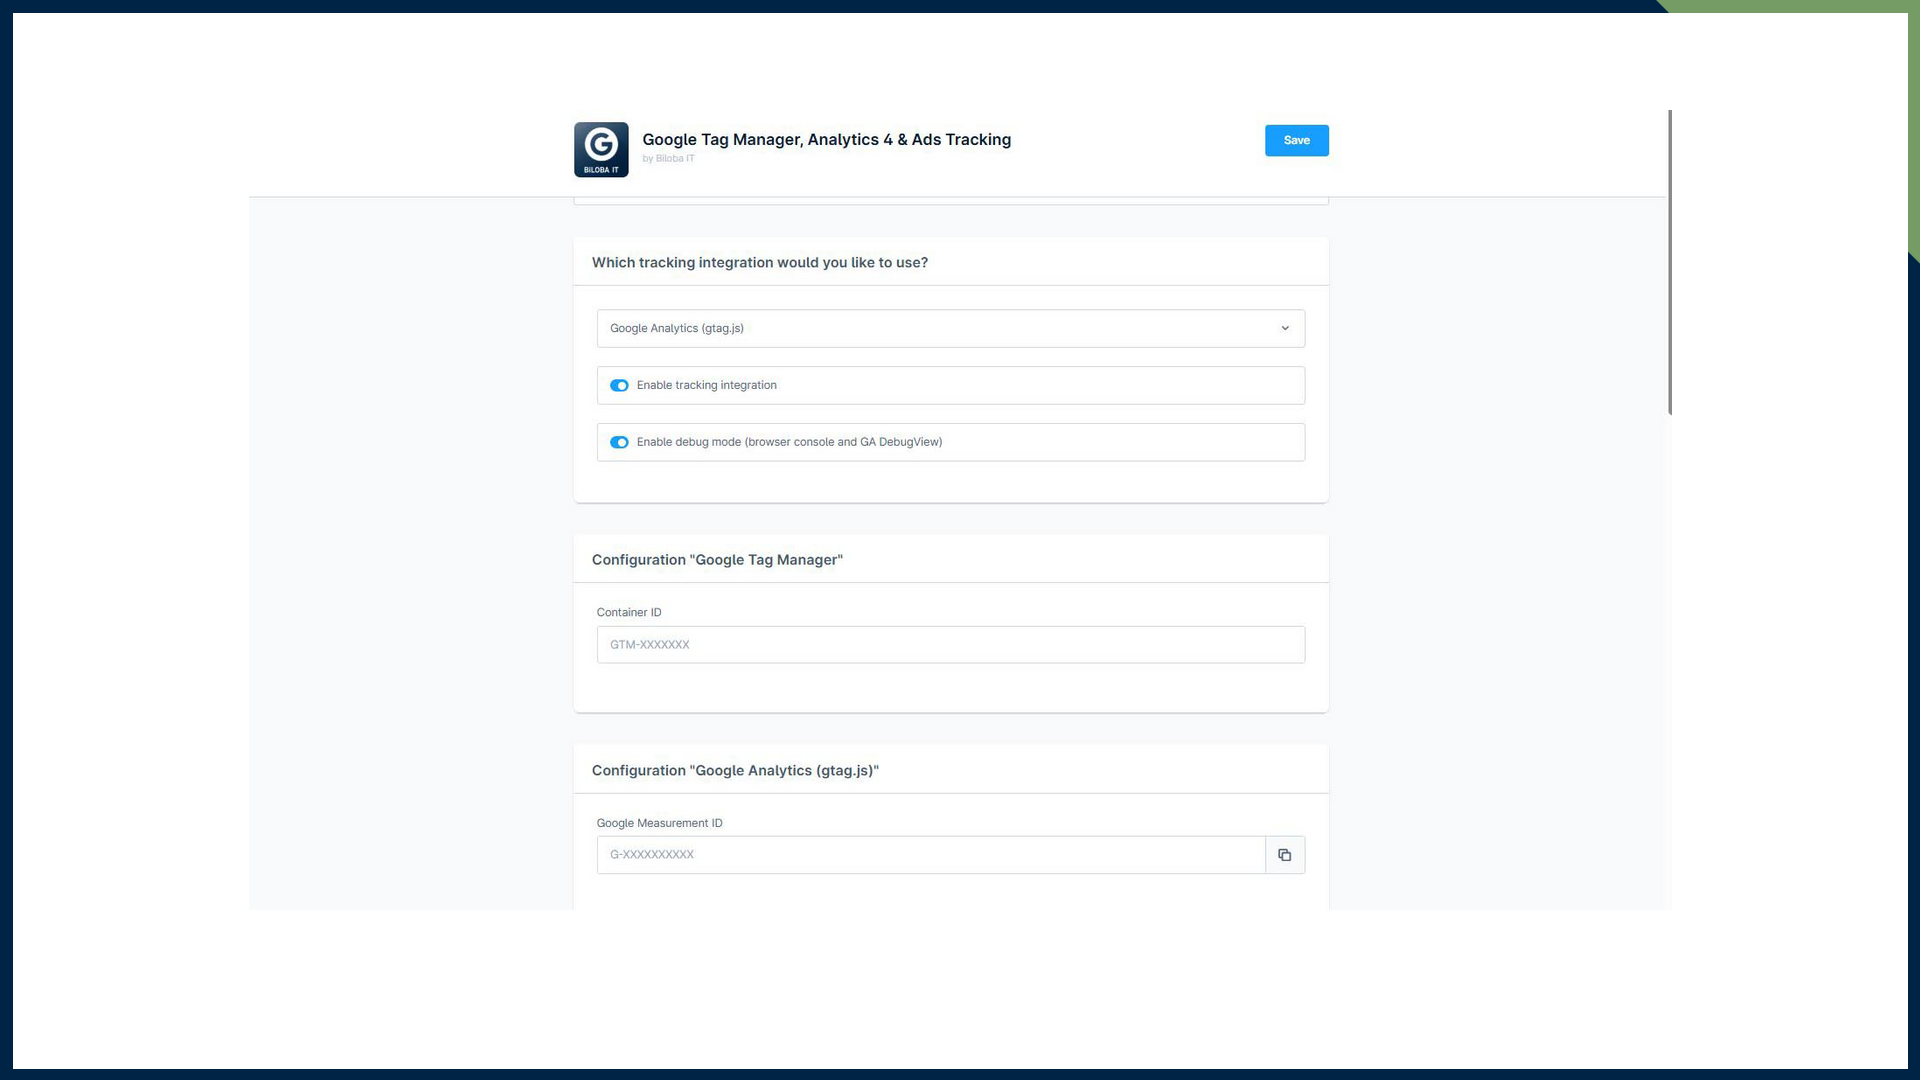The image size is (1920, 1080).
Task: Save the plugin configuration
Action: 1296,140
